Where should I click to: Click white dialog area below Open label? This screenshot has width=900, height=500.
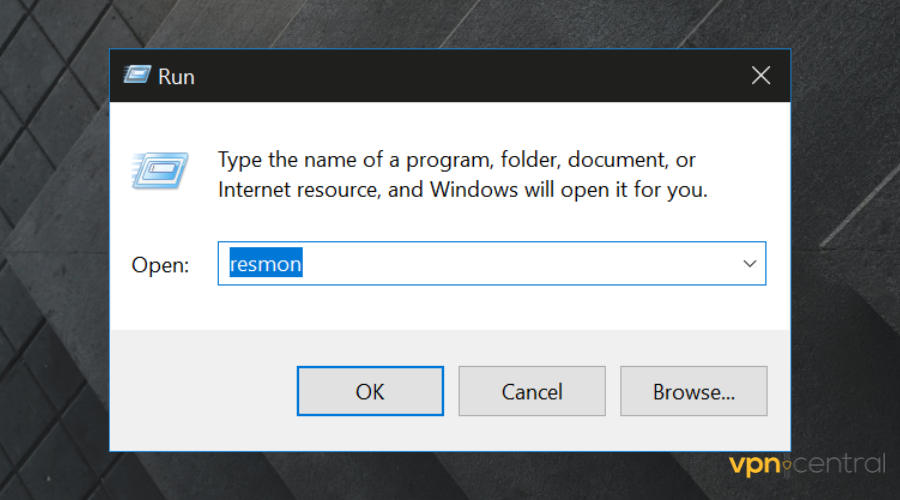[x=160, y=305]
